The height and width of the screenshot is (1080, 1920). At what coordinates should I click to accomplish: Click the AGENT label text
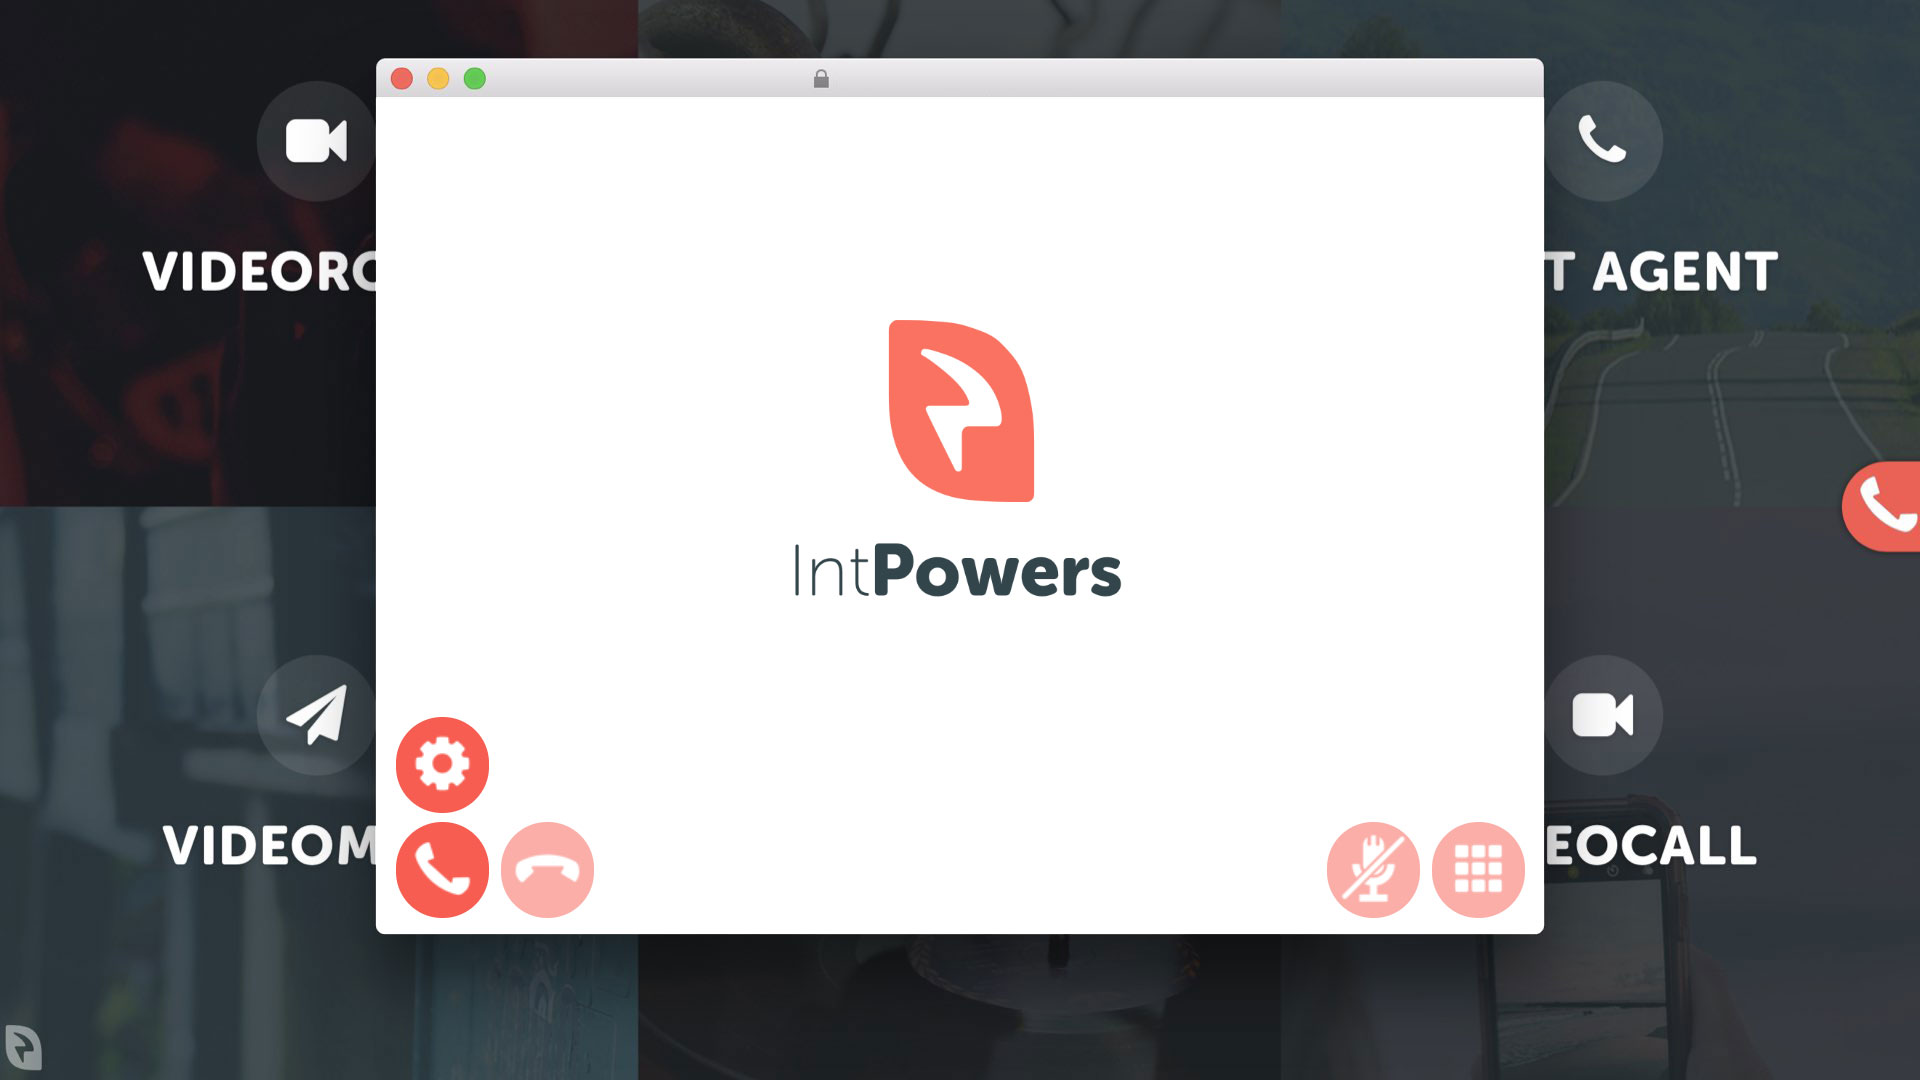click(1684, 272)
